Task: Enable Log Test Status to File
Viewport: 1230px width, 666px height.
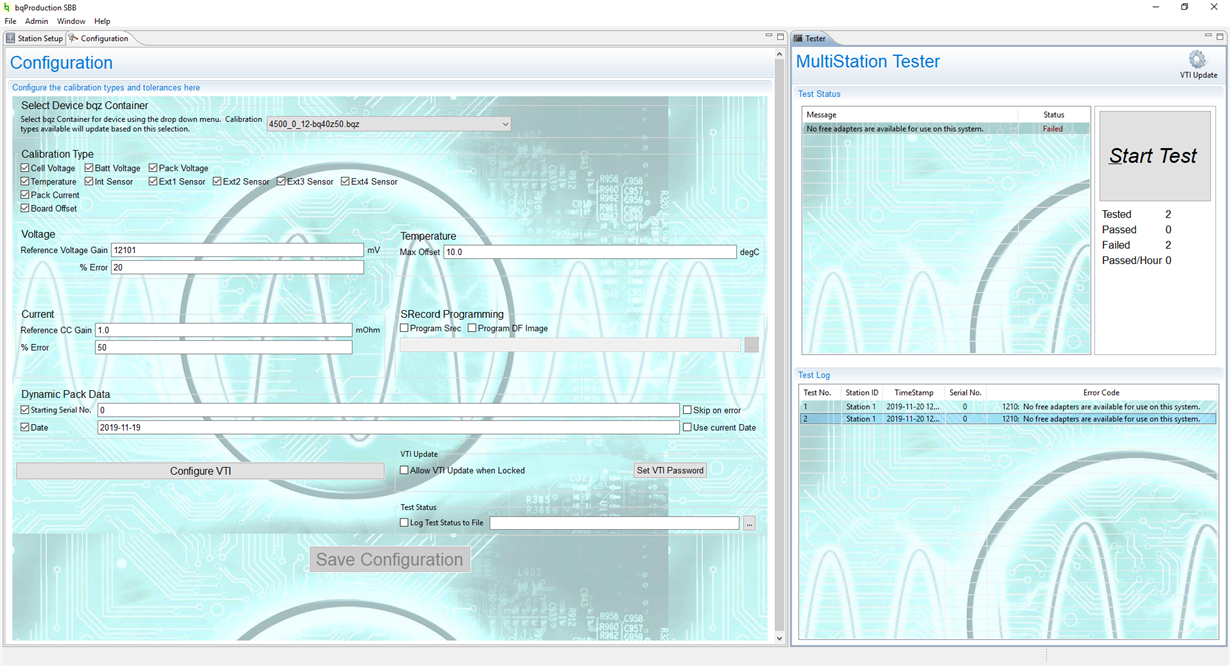Action: tap(404, 522)
